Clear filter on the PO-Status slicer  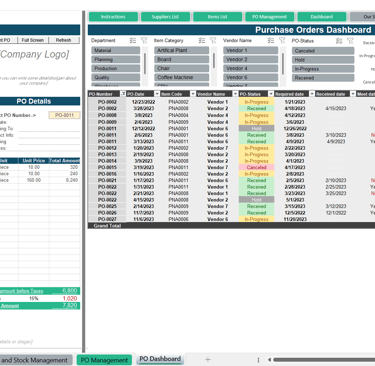pyautogui.click(x=350, y=41)
